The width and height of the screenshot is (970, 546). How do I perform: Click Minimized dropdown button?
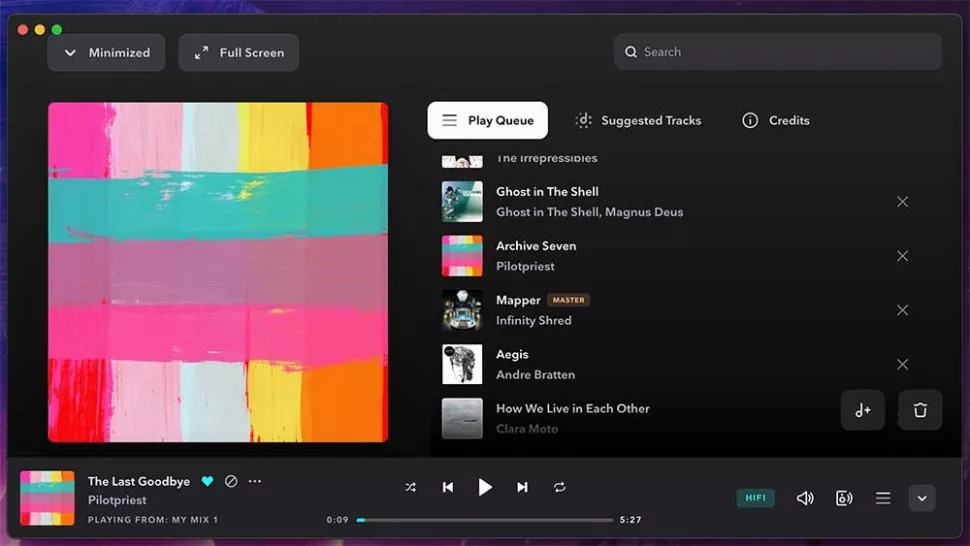click(106, 53)
